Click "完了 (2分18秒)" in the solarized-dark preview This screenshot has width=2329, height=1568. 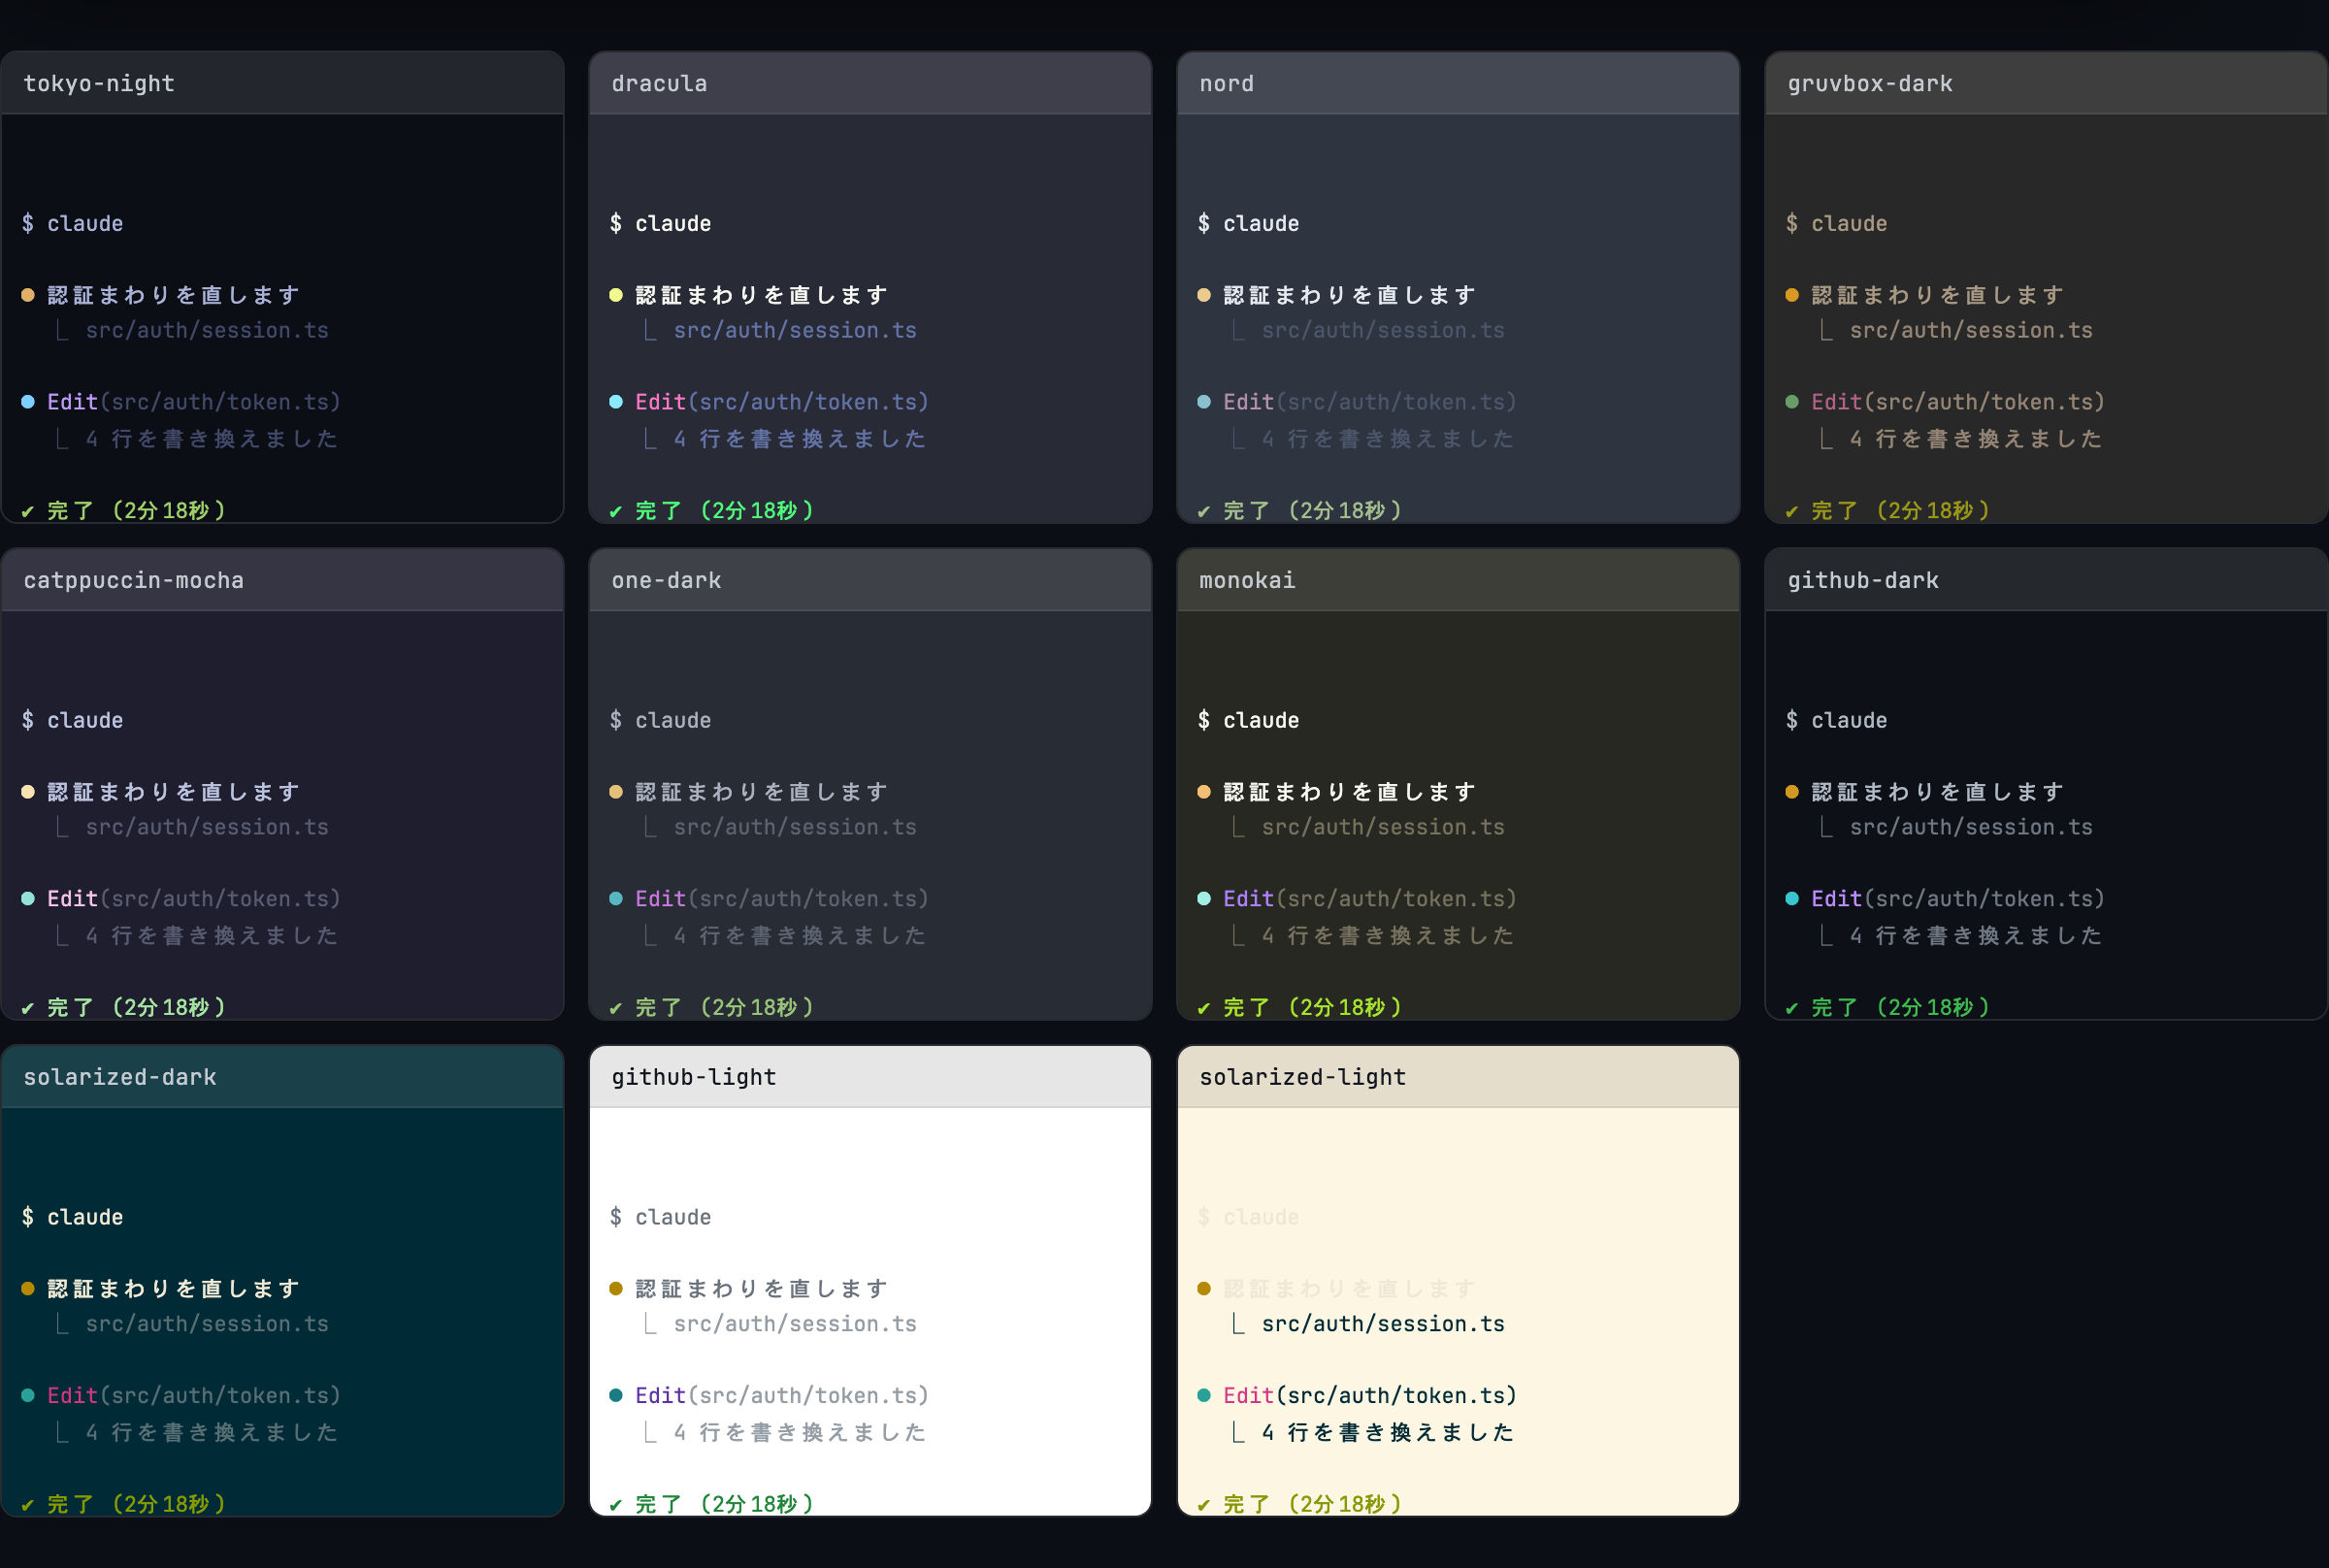click(138, 1504)
